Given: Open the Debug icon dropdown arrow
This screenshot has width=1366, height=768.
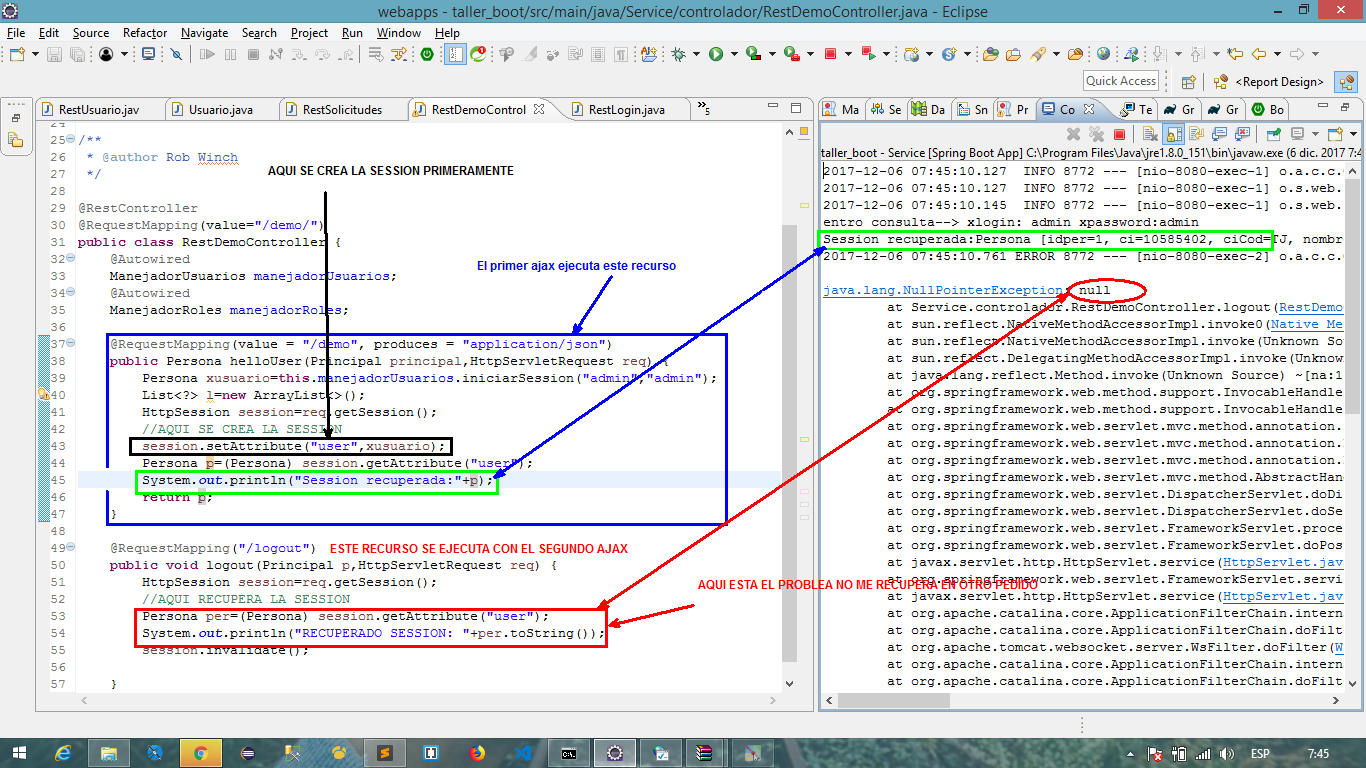Looking at the screenshot, I should [696, 54].
